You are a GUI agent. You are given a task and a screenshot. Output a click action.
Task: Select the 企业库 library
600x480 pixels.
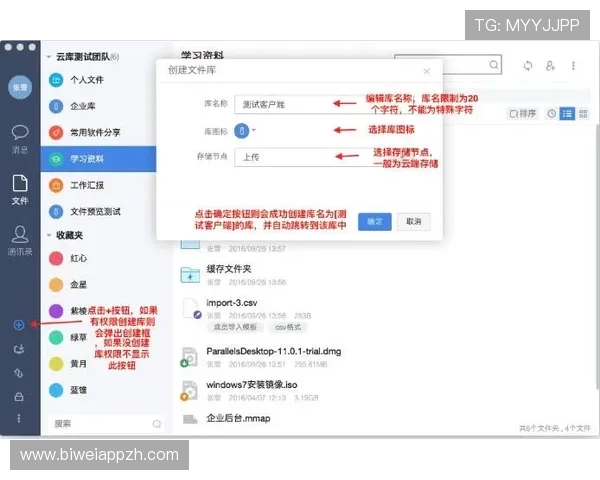click(98, 106)
